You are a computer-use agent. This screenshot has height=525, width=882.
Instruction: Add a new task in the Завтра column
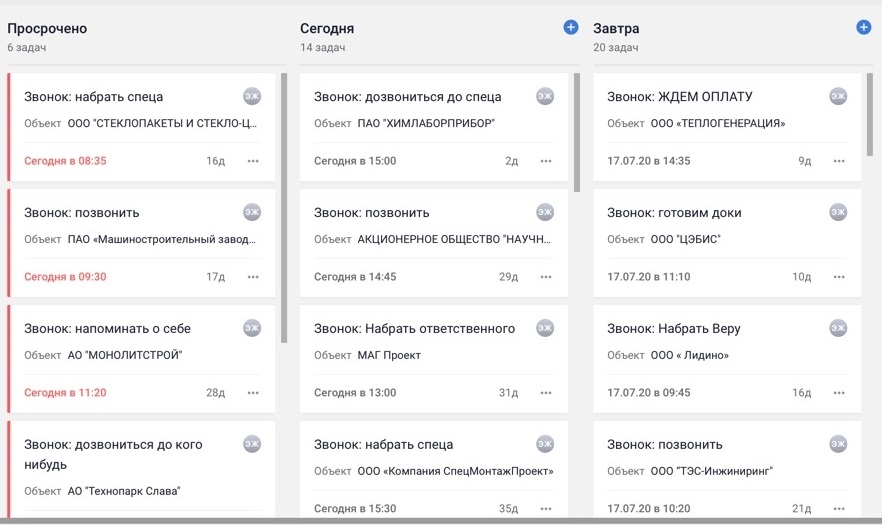pos(864,28)
